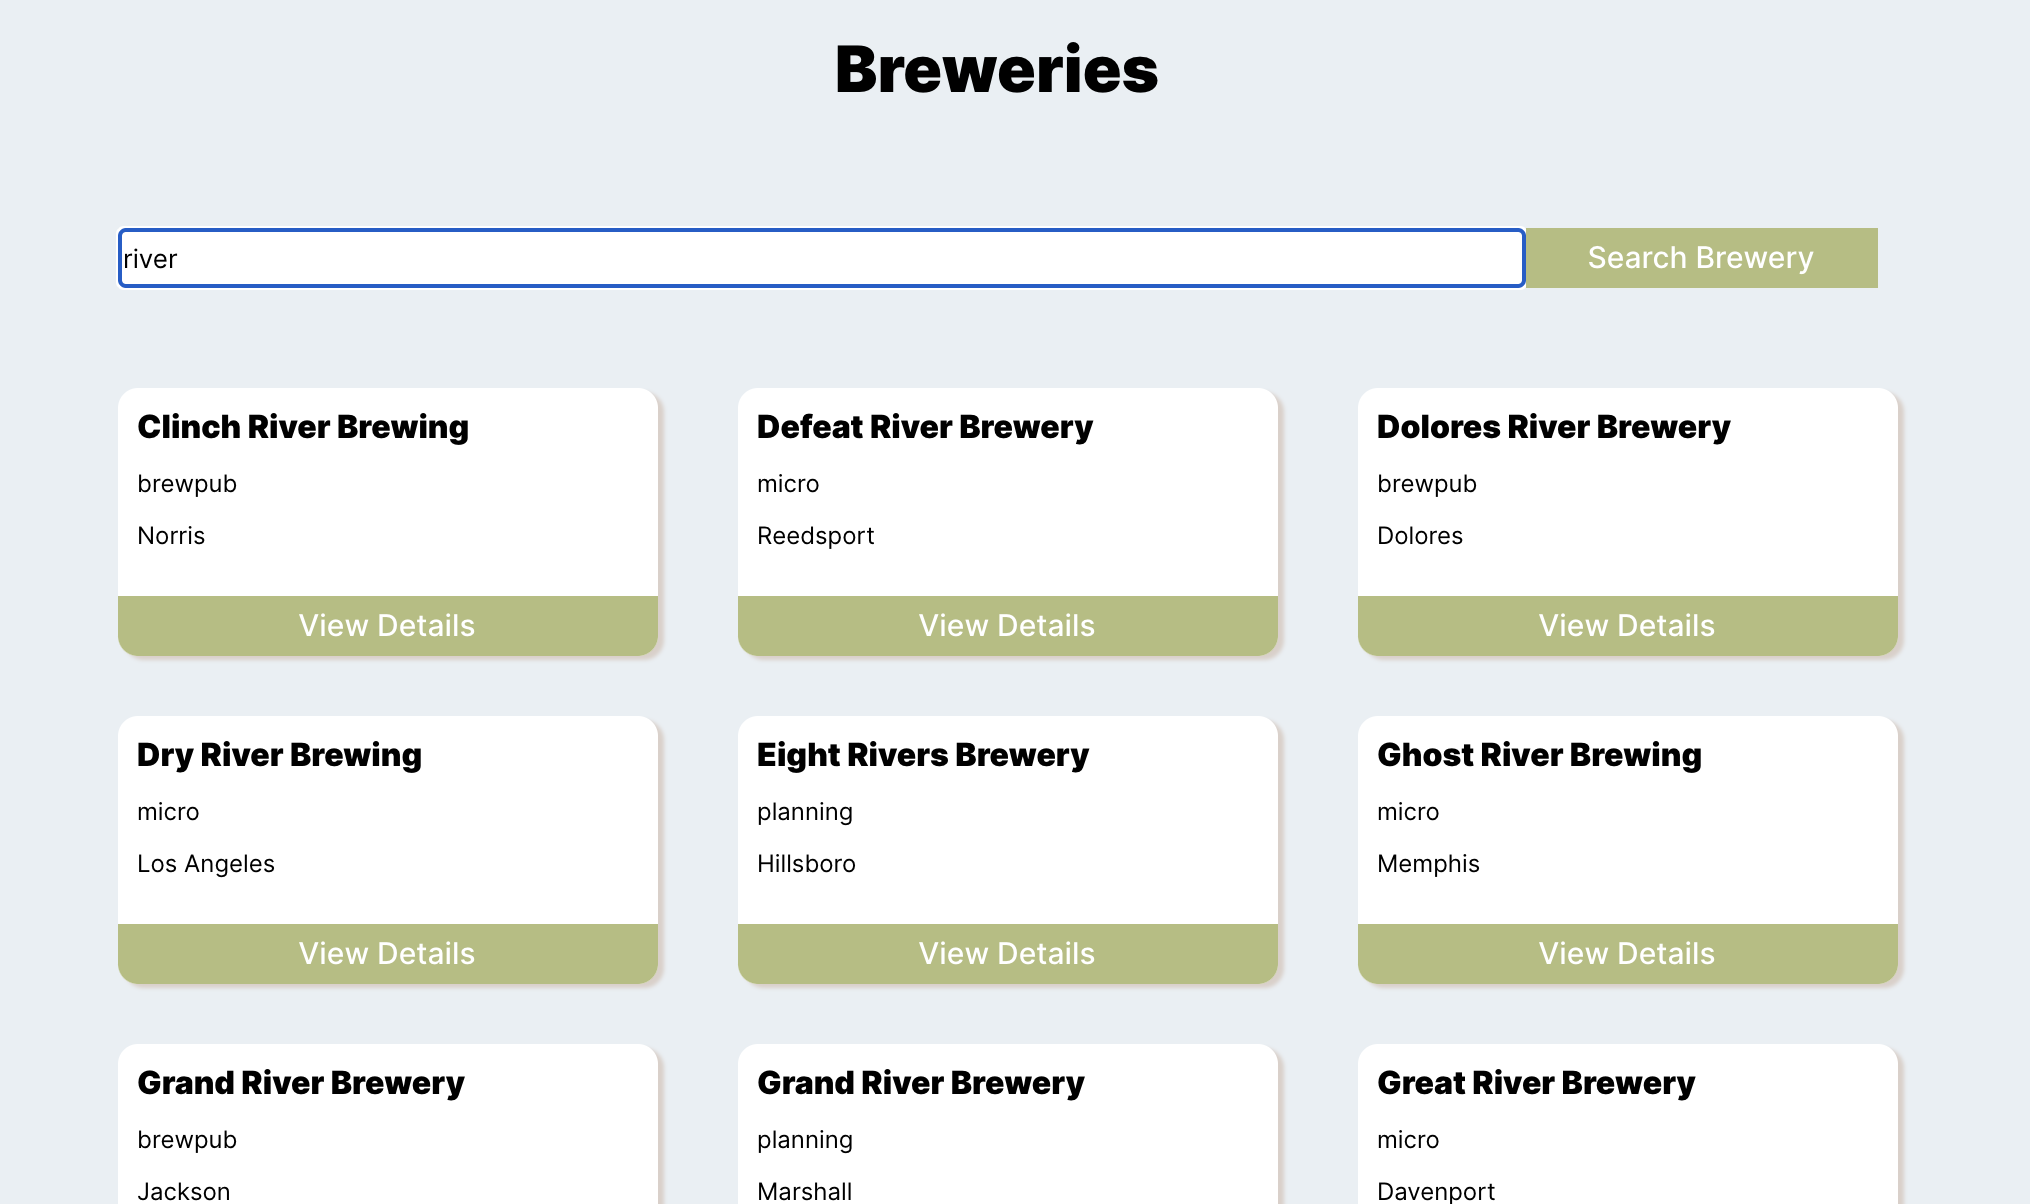Select the Dolores River Brewery title
This screenshot has height=1204, width=2030.
coord(1553,427)
